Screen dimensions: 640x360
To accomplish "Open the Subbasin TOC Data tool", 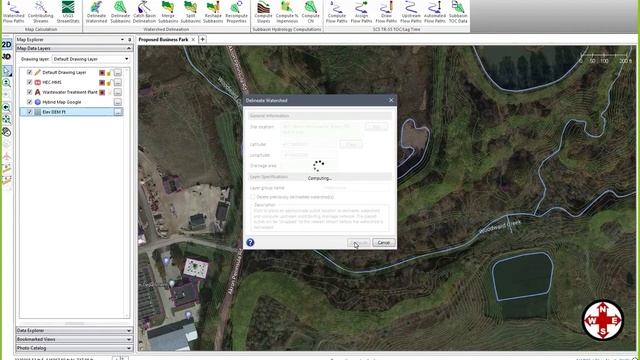I will 458,13.
